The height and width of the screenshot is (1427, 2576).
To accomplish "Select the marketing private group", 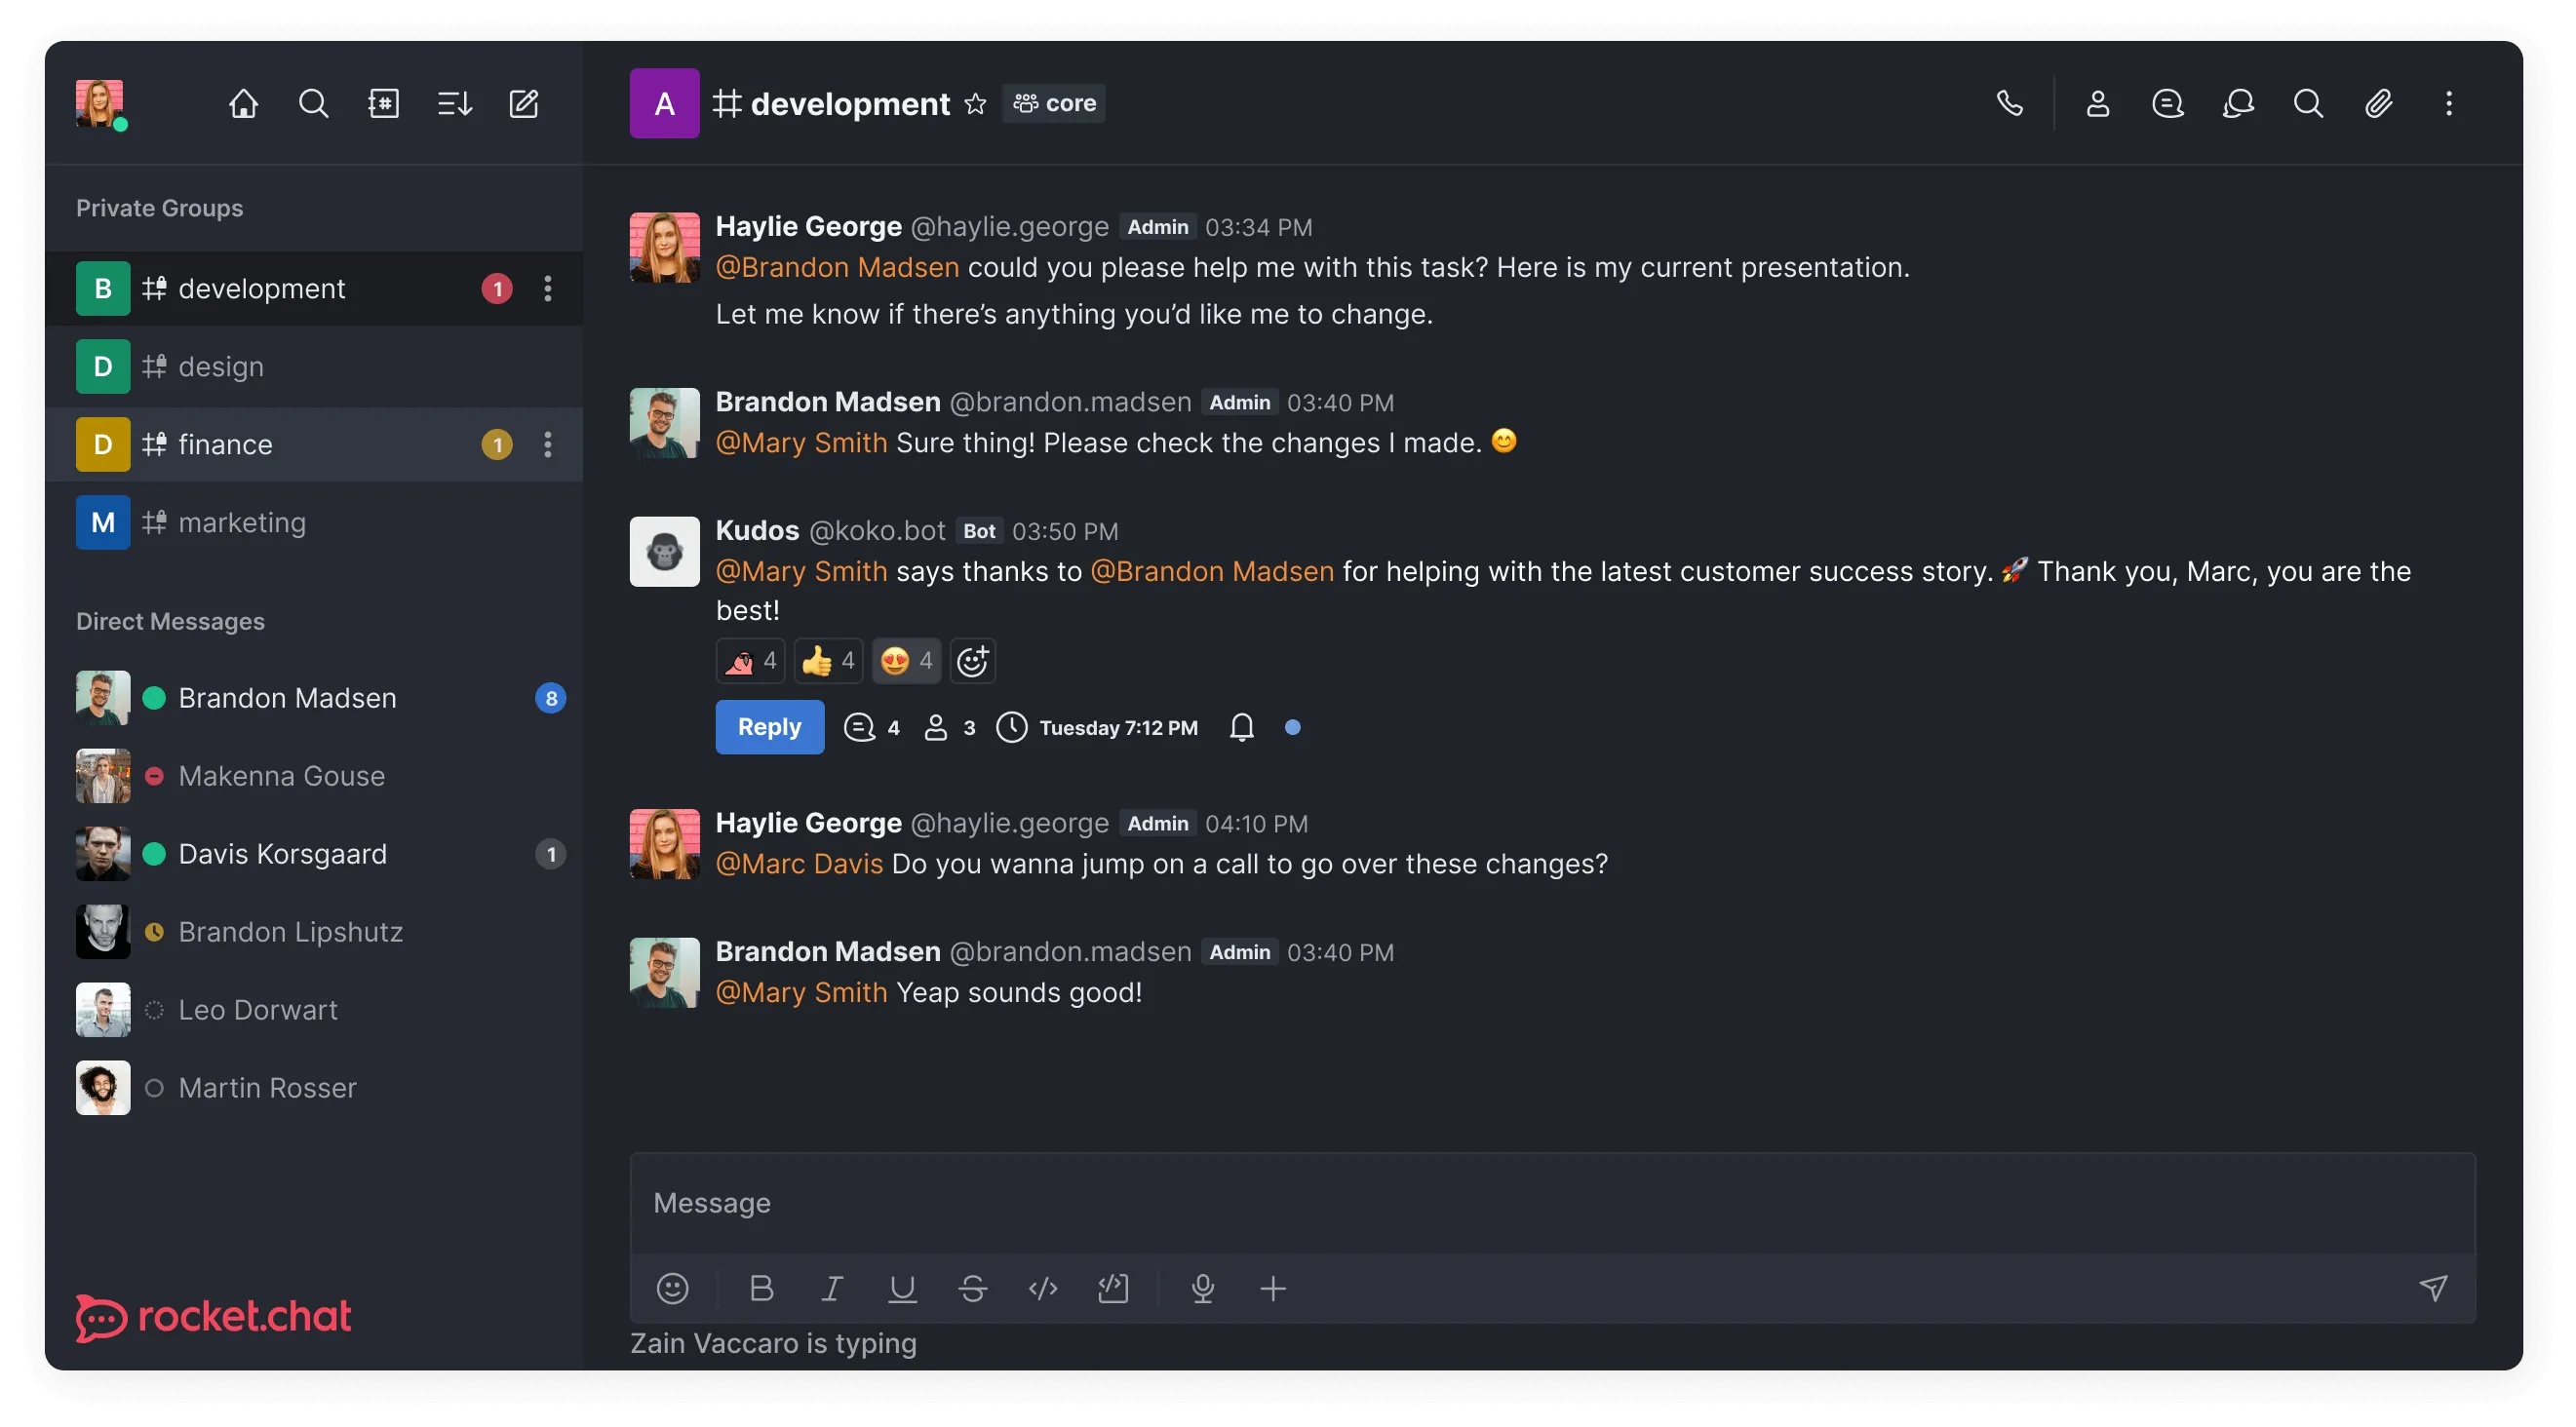I will click(x=242, y=522).
